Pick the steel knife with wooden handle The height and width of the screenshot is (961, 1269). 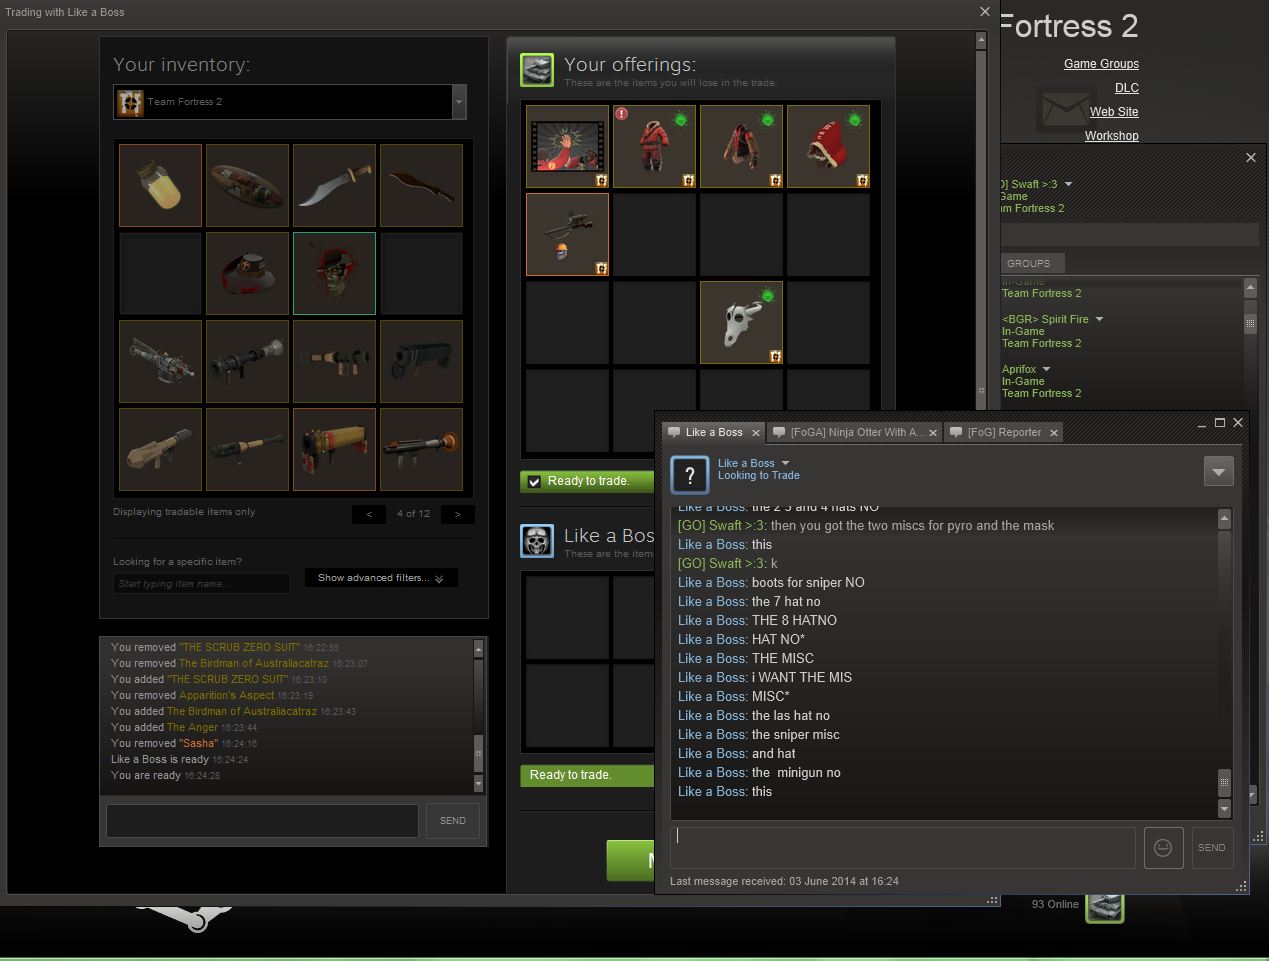click(x=334, y=185)
